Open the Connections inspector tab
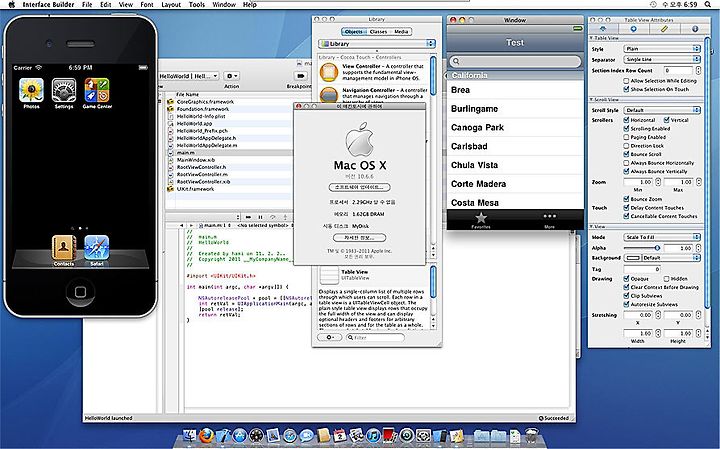Image resolution: width=720 pixels, height=449 pixels. (633, 29)
